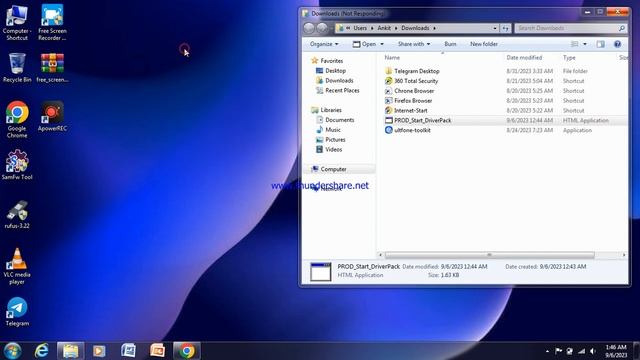Go forward in the Downloads Explorer window
This screenshot has width=640, height=360.
pos(322,28)
